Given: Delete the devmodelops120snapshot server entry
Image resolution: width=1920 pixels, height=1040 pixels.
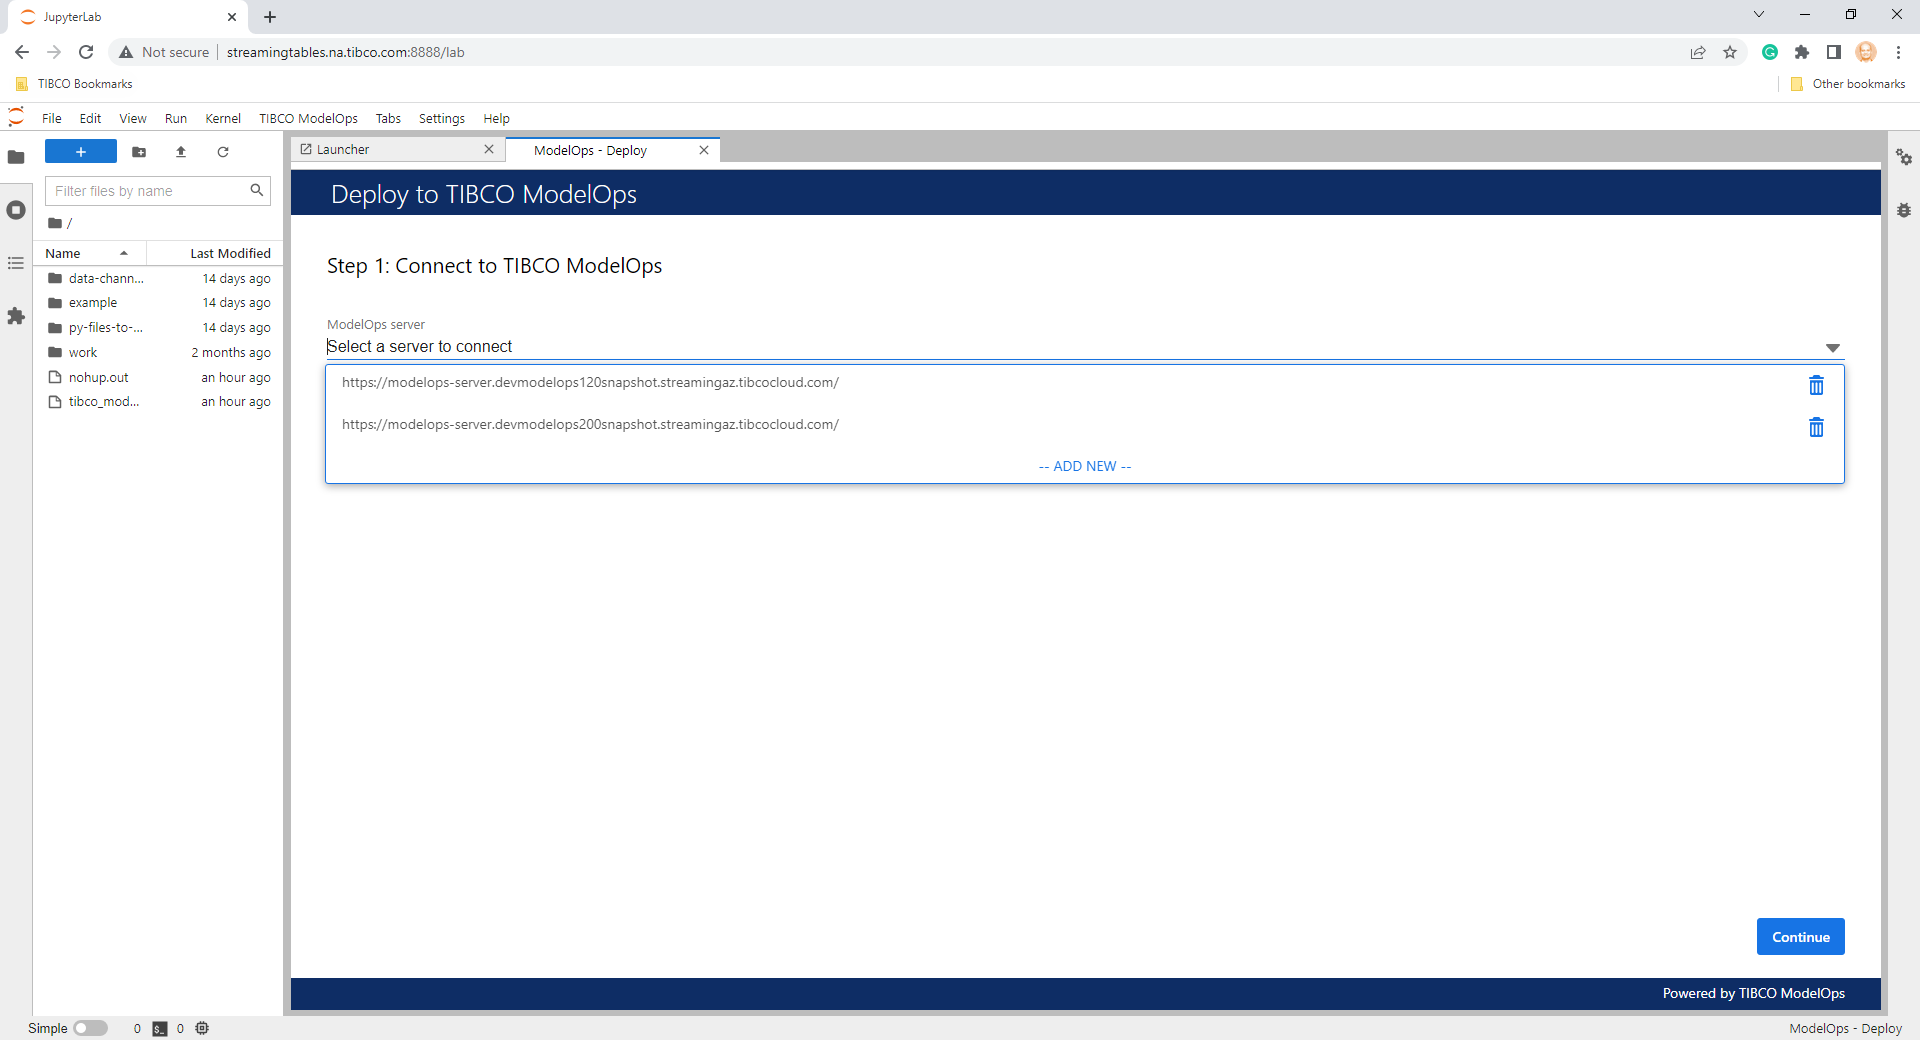Looking at the screenshot, I should pyautogui.click(x=1816, y=385).
